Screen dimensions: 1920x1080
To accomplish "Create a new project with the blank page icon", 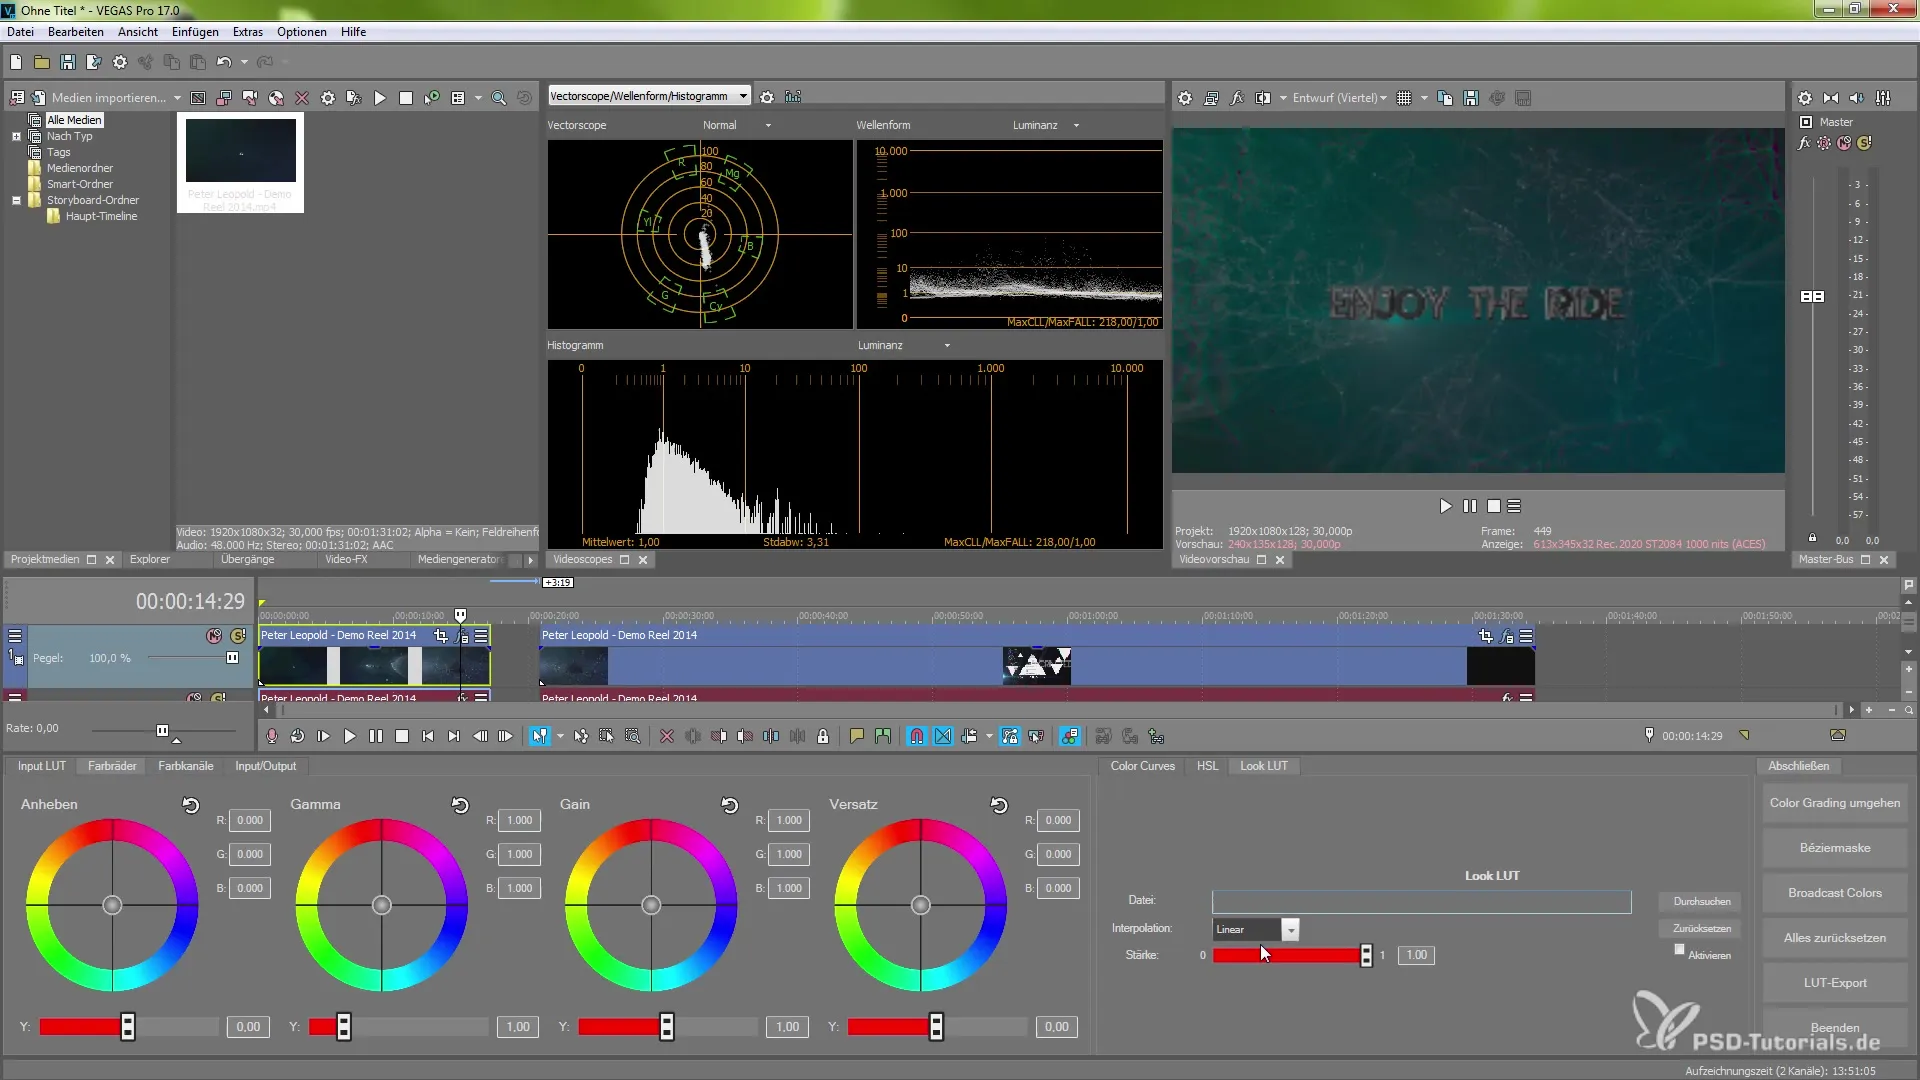I will pos(16,62).
